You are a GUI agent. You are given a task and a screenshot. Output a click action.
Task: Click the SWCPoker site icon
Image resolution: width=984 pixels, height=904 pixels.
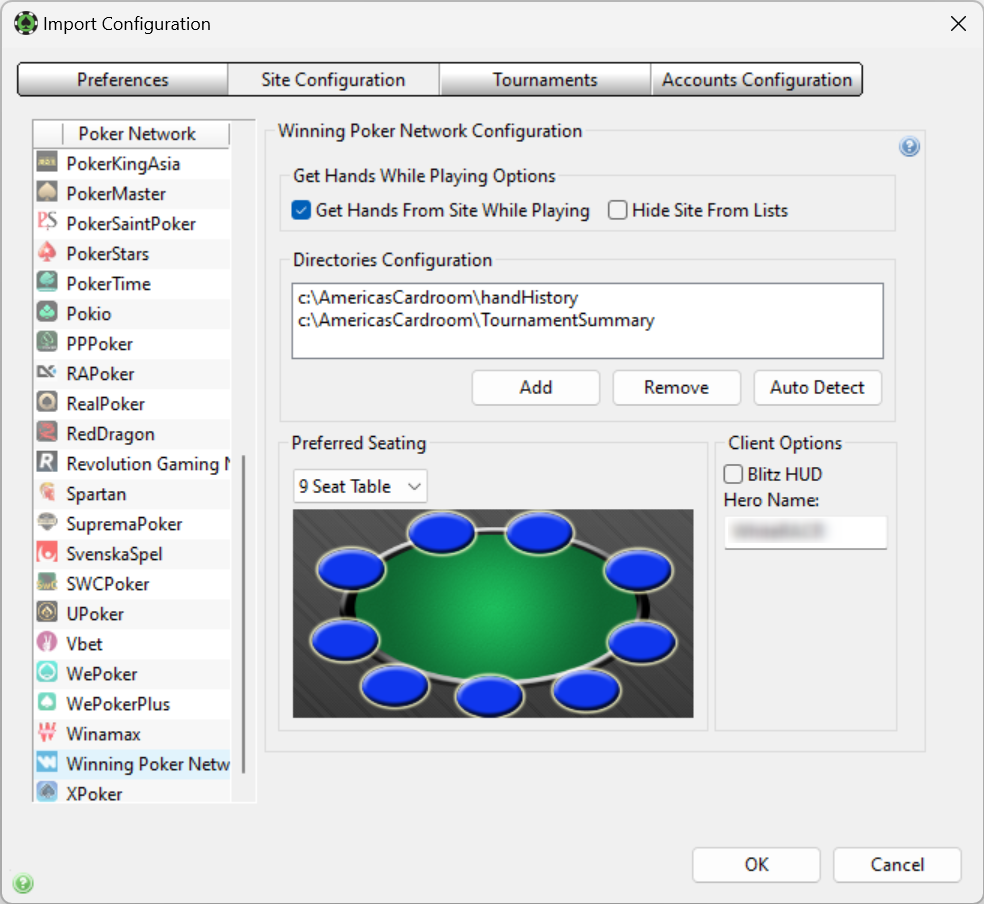[47, 582]
